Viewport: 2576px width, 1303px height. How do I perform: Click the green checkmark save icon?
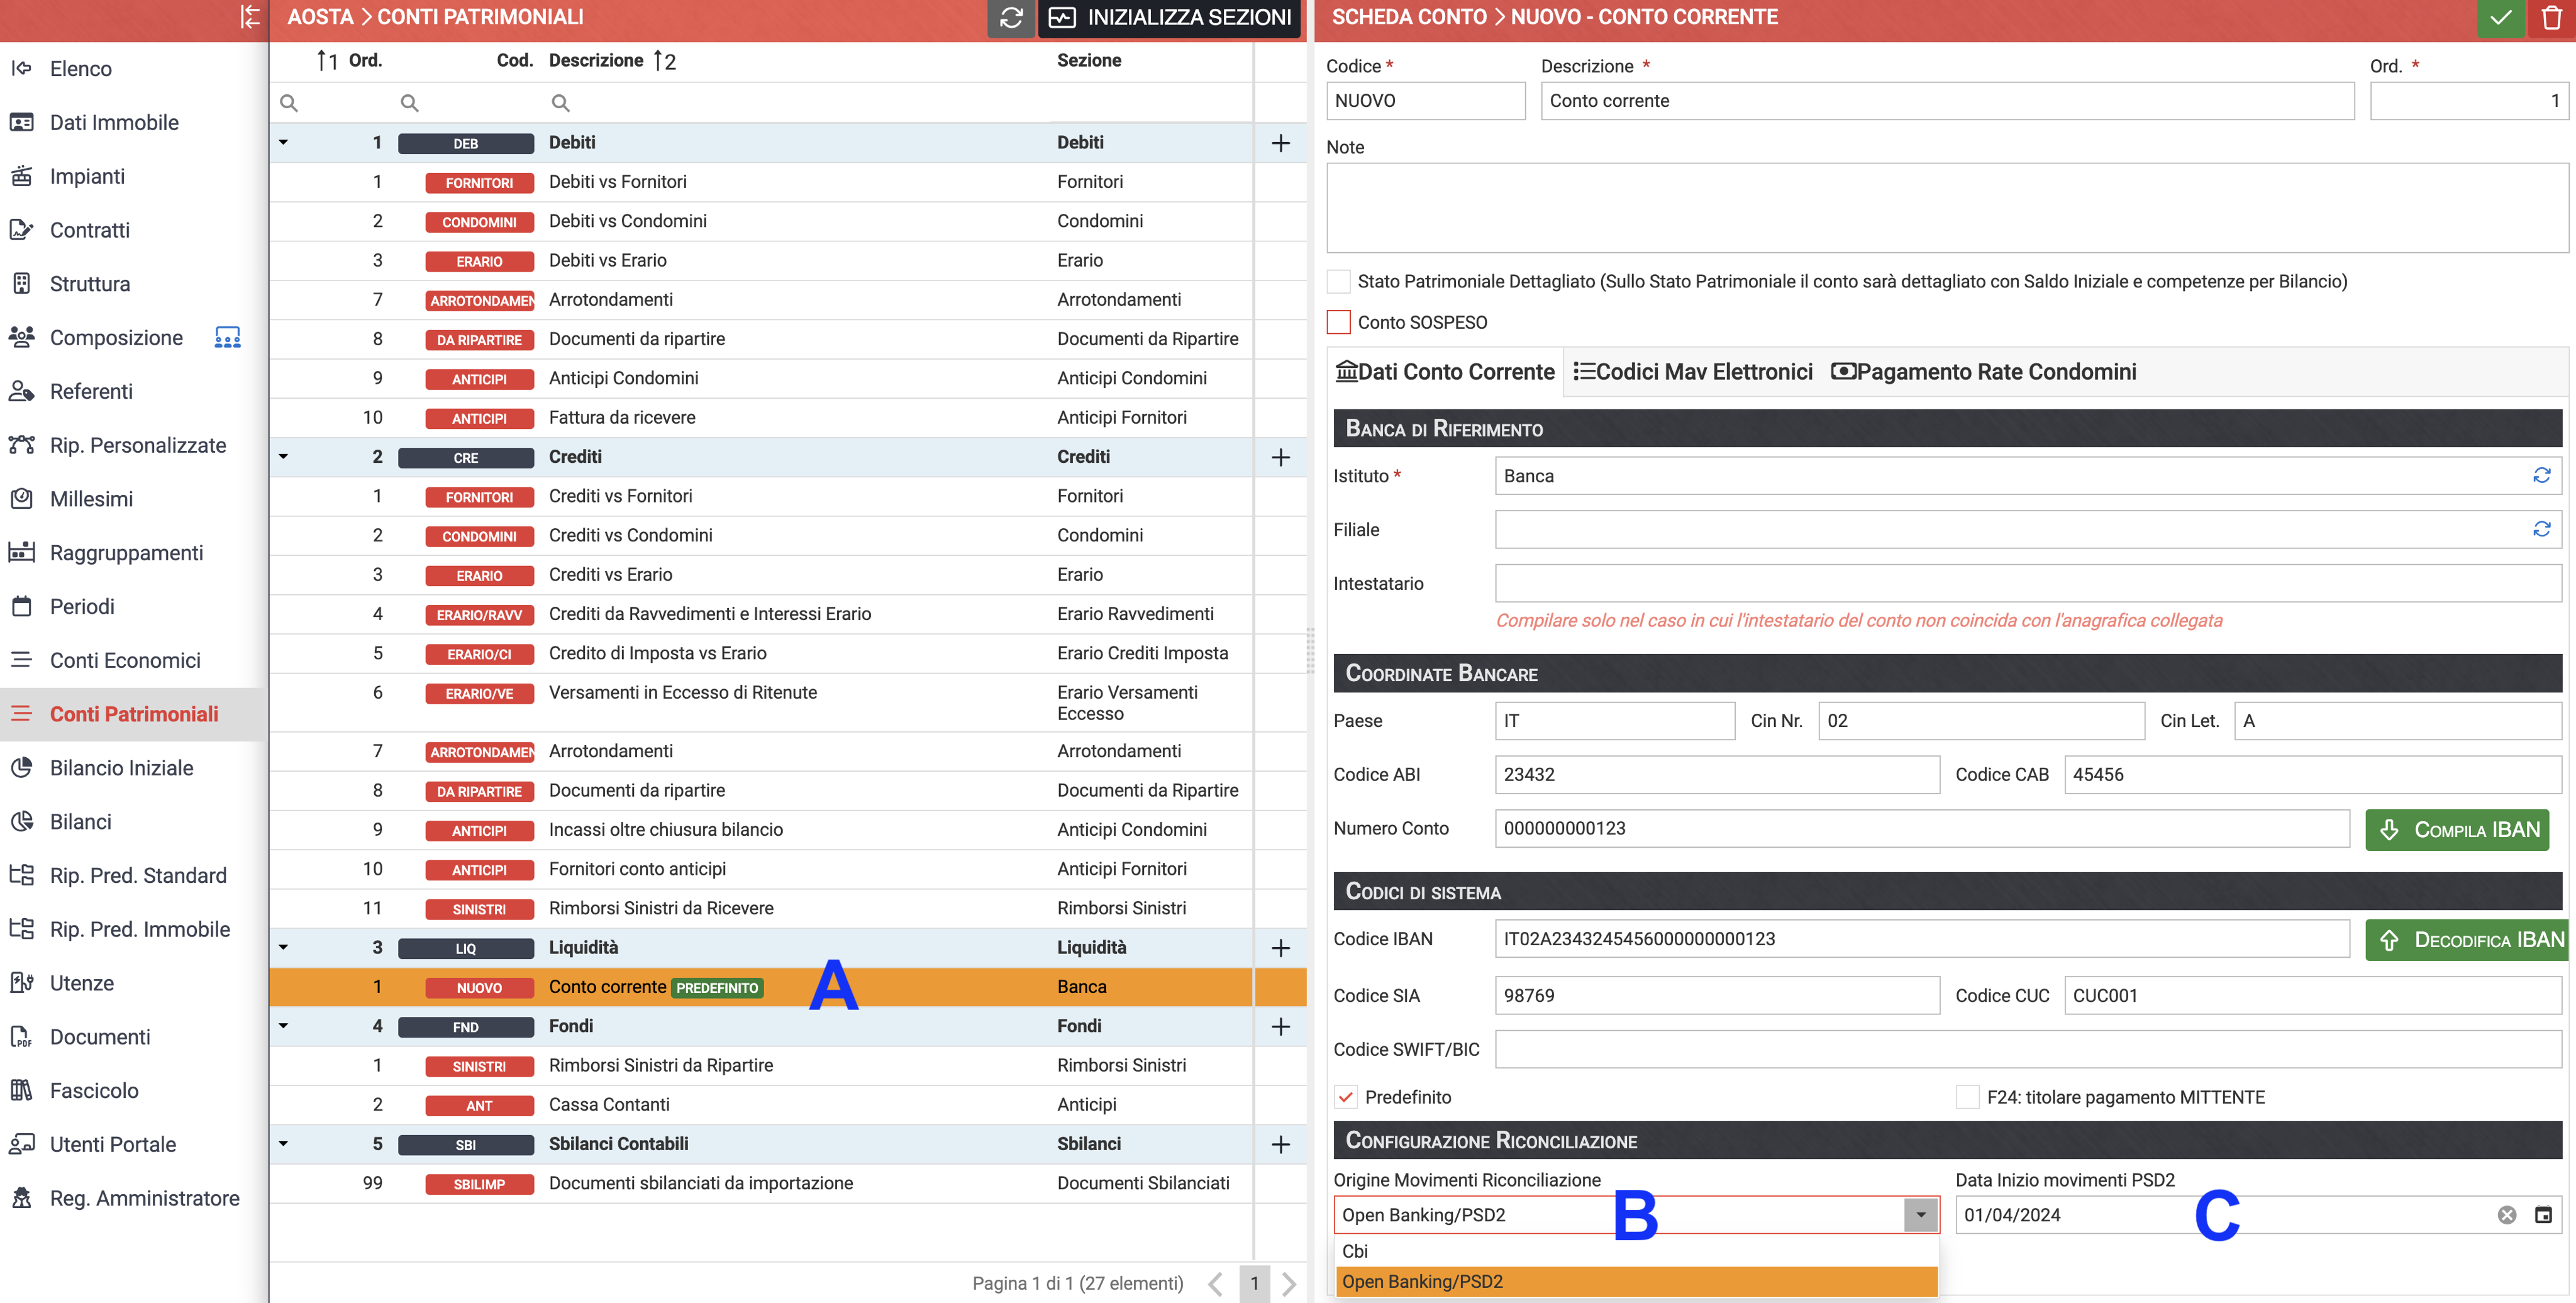[2500, 18]
